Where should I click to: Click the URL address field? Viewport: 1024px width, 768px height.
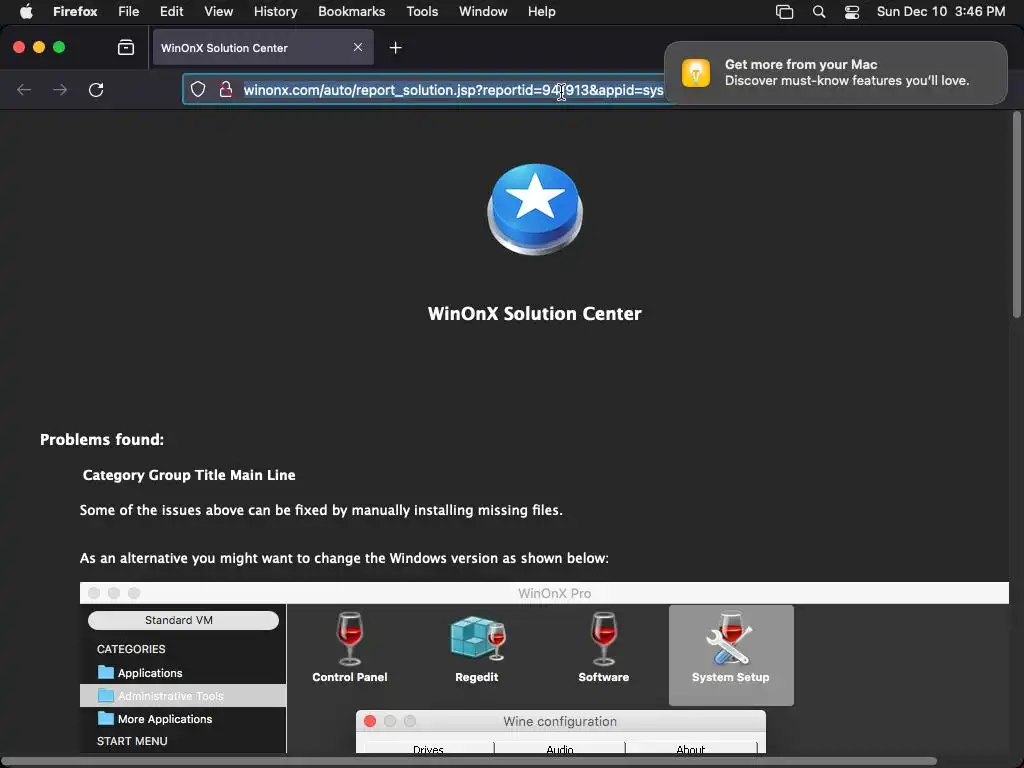pos(453,89)
